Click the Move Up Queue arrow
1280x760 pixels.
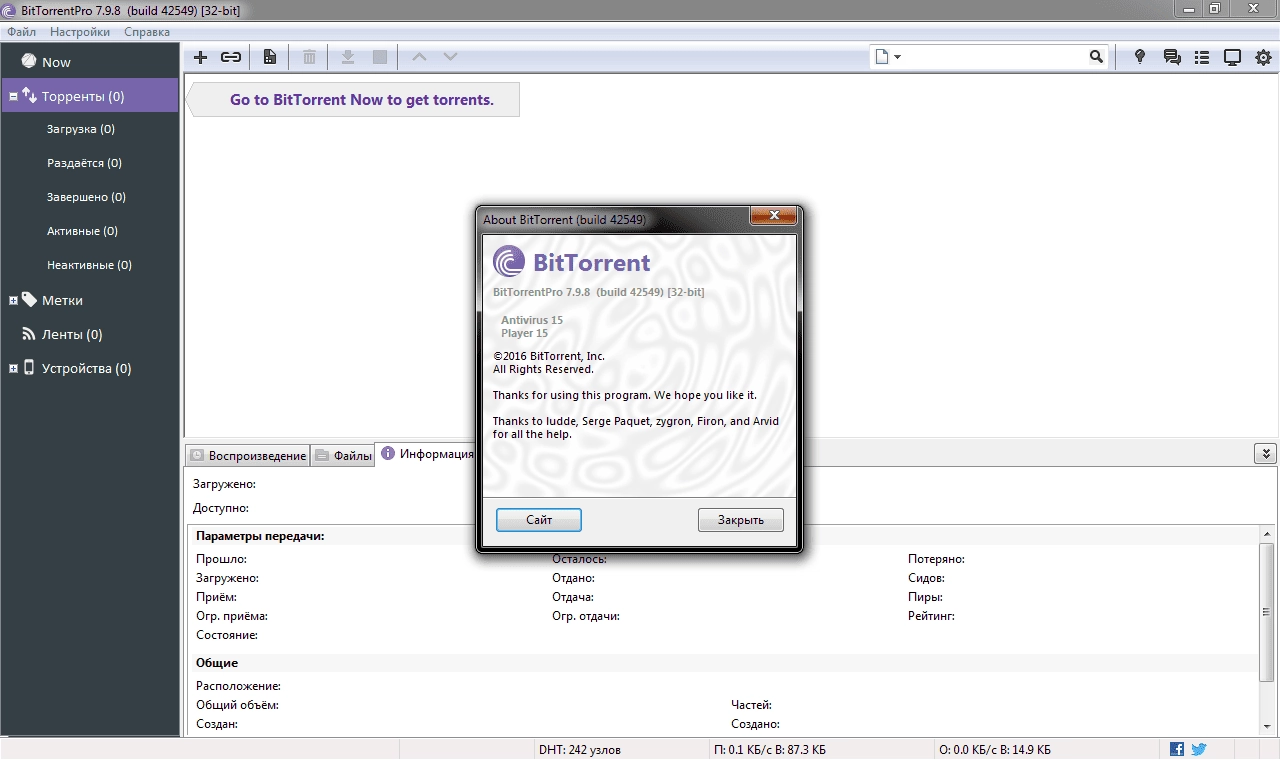pos(420,57)
